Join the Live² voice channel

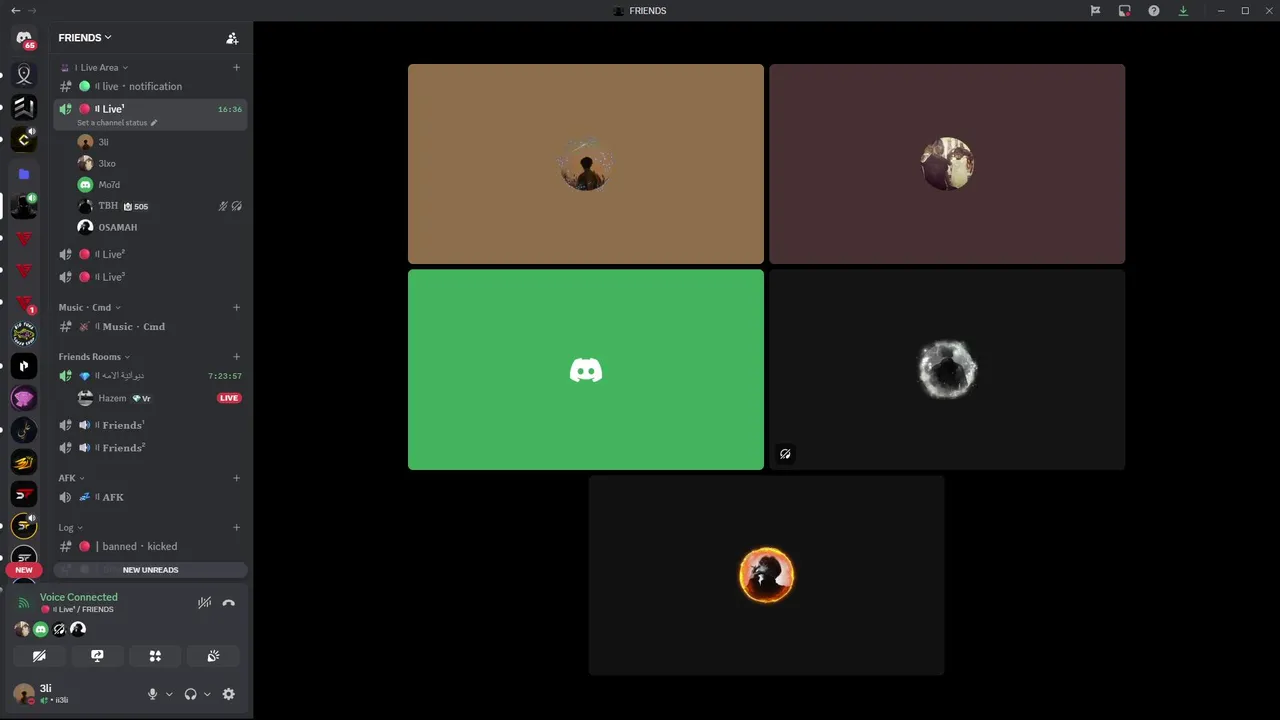tap(150, 254)
